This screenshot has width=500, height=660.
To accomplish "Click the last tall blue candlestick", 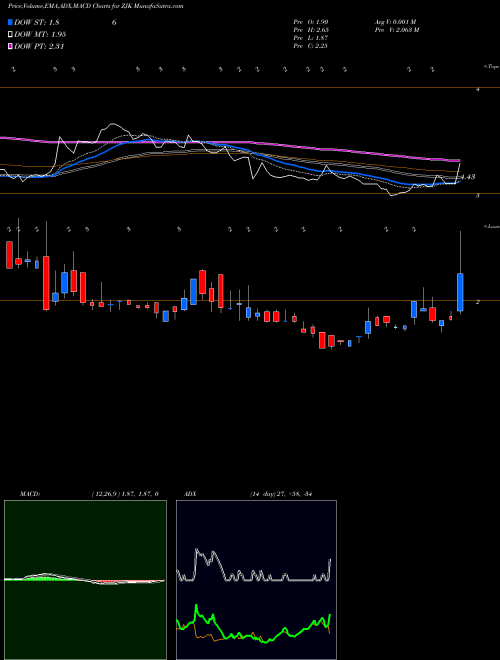I will (460, 292).
